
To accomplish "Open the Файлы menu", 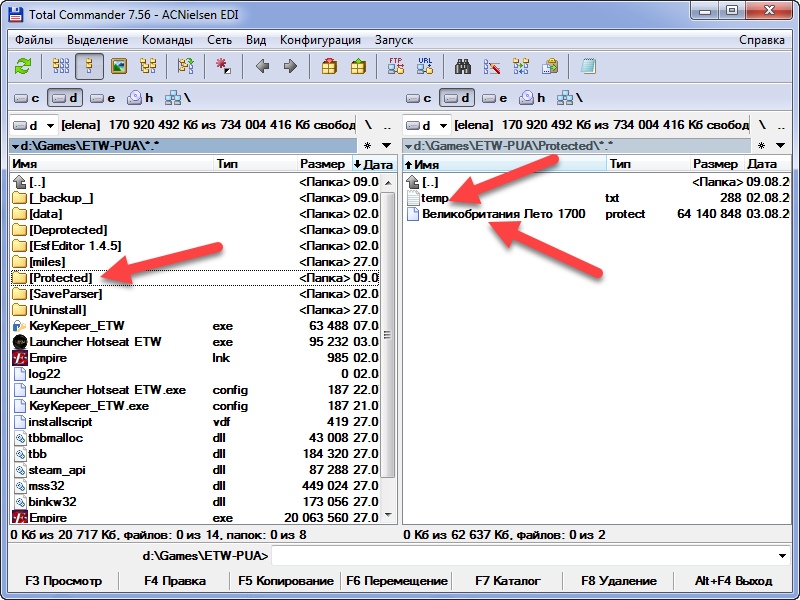I will pos(34,40).
